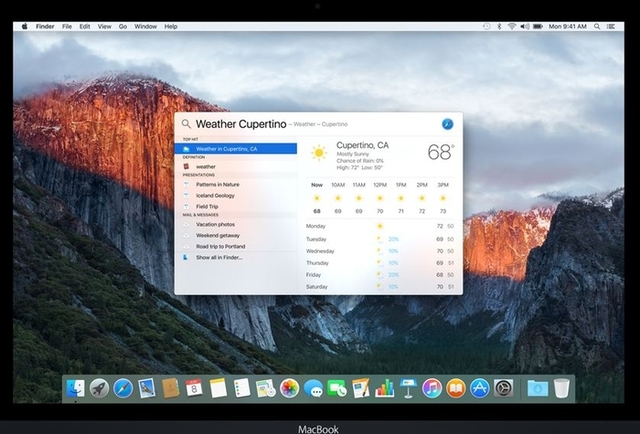Image resolution: width=640 pixels, height=434 pixels.
Task: Open Trash in the Dock
Action: [x=562, y=388]
